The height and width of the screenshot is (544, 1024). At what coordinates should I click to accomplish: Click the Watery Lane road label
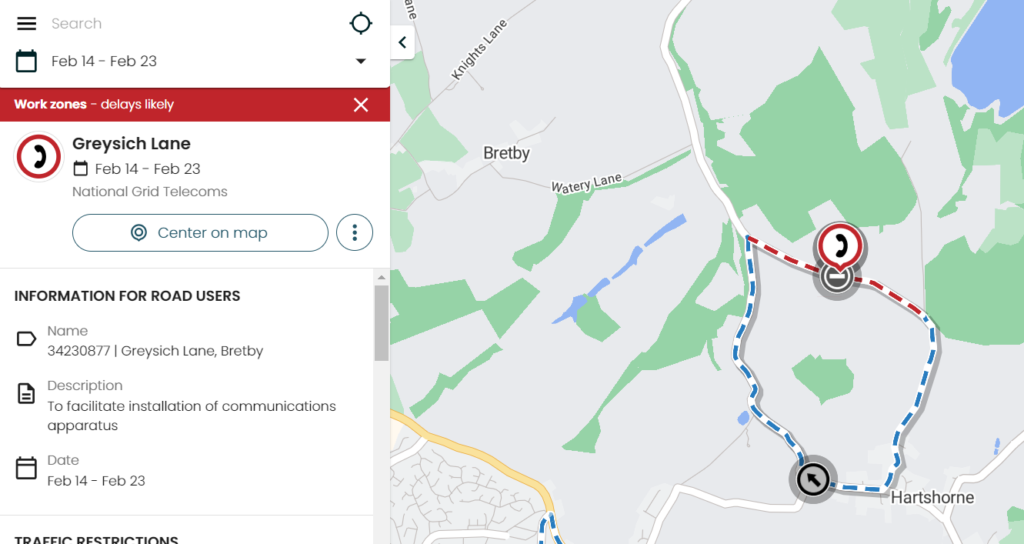tap(586, 183)
